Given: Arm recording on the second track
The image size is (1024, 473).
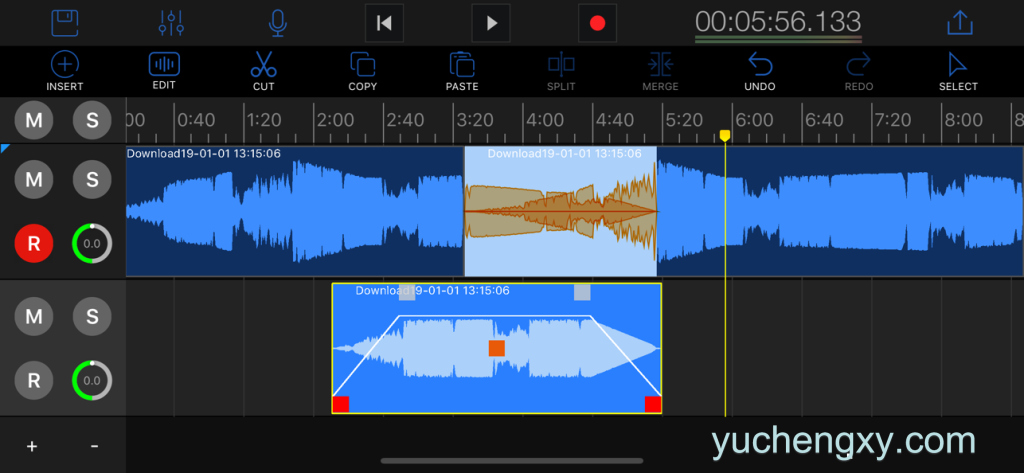Looking at the screenshot, I should (x=34, y=380).
